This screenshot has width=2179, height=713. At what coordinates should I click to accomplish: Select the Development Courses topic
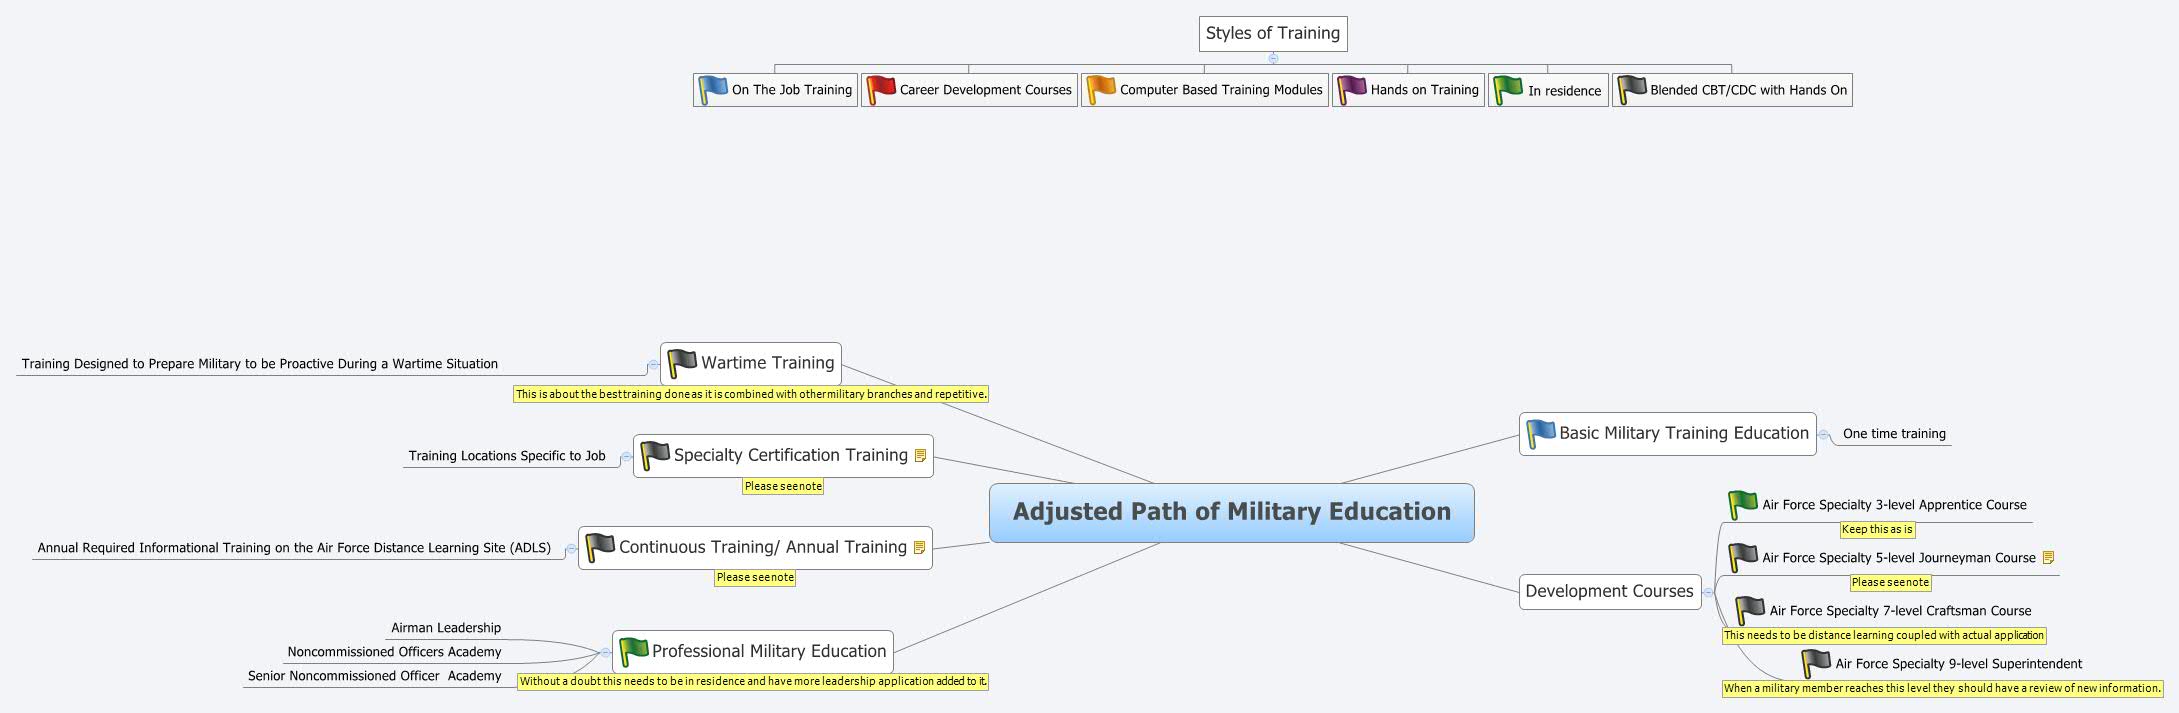(x=1610, y=591)
